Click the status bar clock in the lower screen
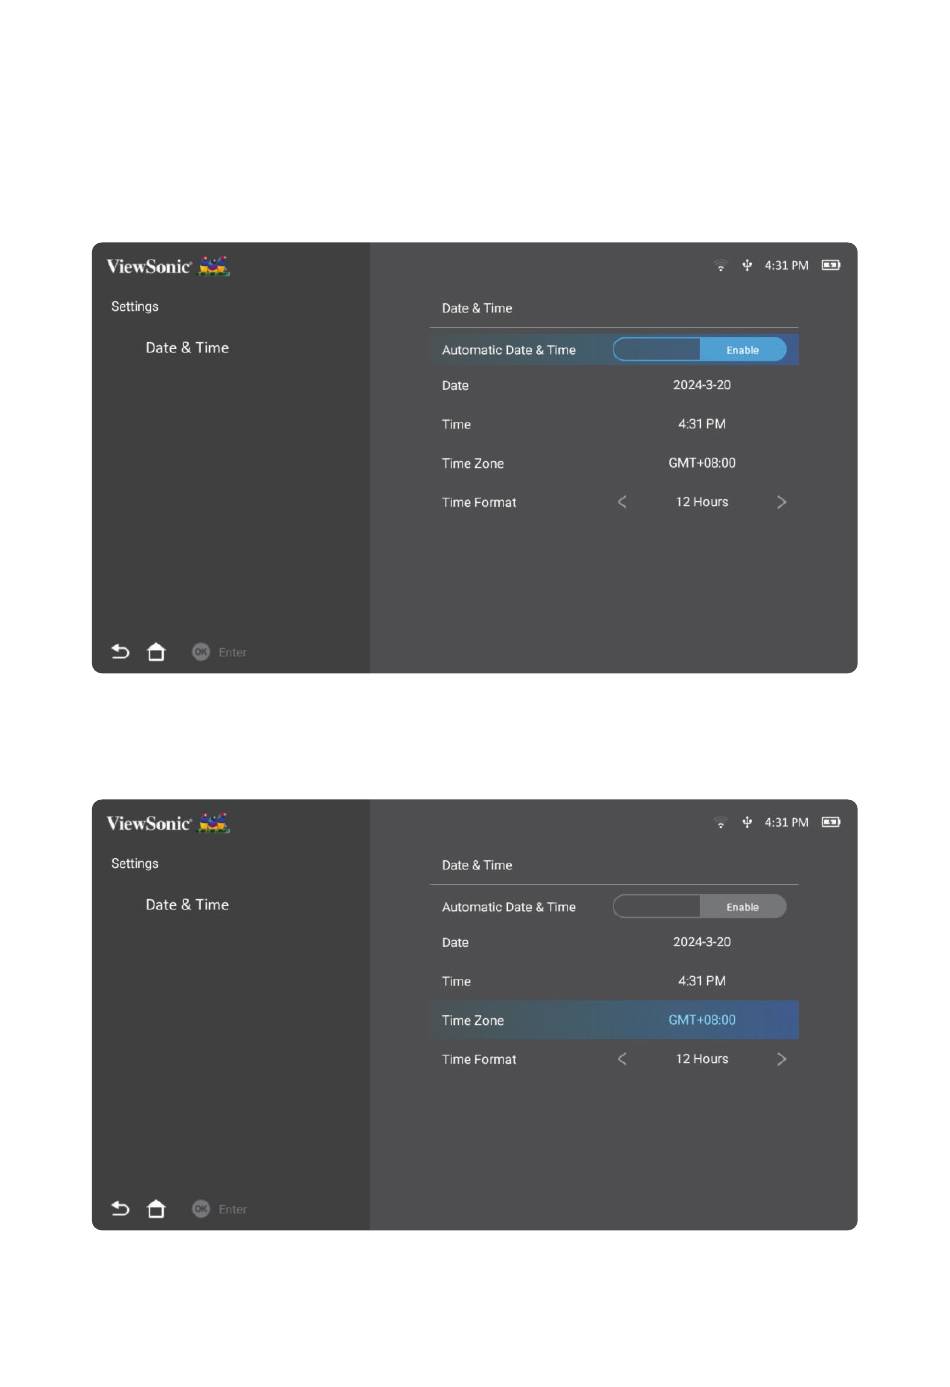The image size is (950, 1387). (787, 823)
